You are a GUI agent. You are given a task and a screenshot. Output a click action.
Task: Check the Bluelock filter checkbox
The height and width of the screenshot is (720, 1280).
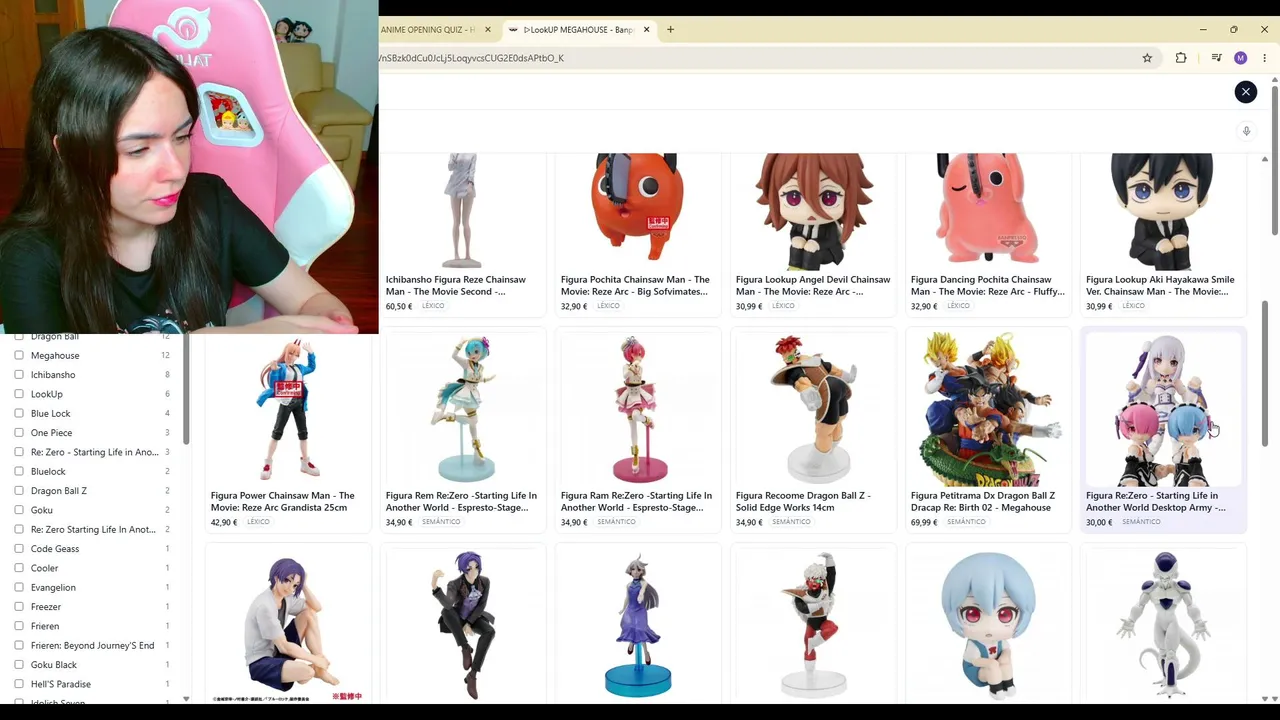[x=19, y=471]
